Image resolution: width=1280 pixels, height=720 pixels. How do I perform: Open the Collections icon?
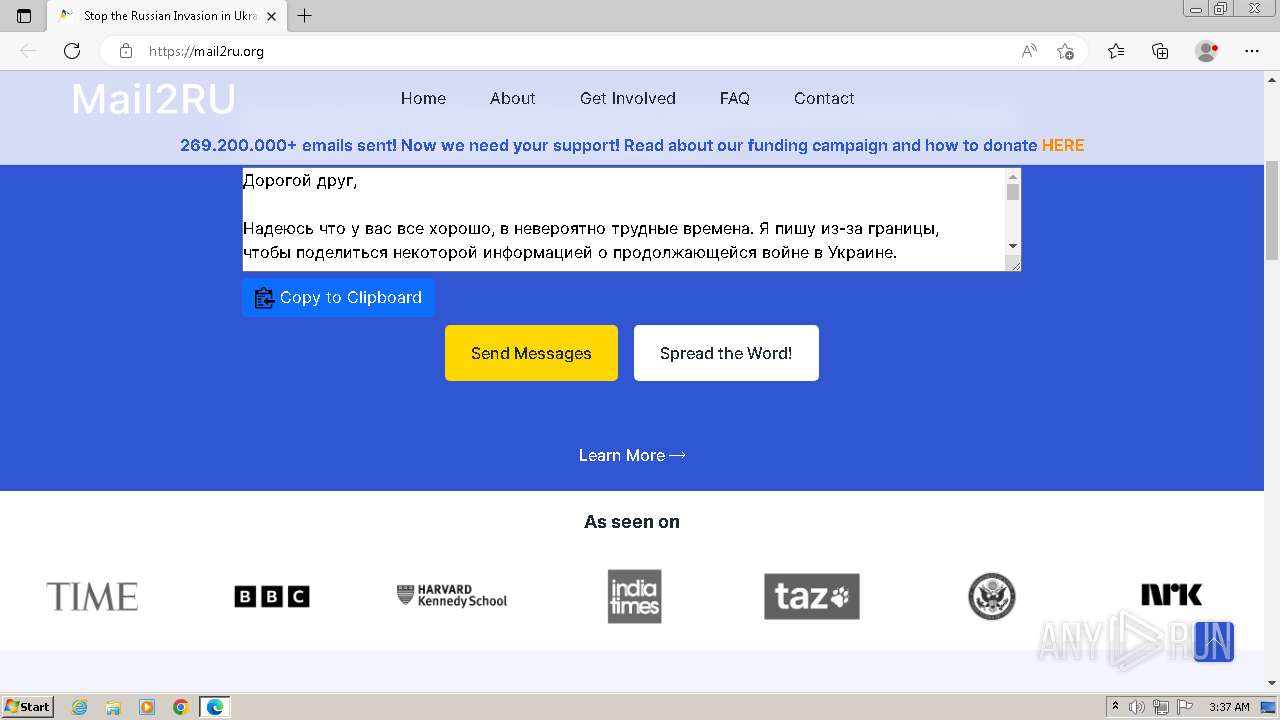[x=1160, y=51]
